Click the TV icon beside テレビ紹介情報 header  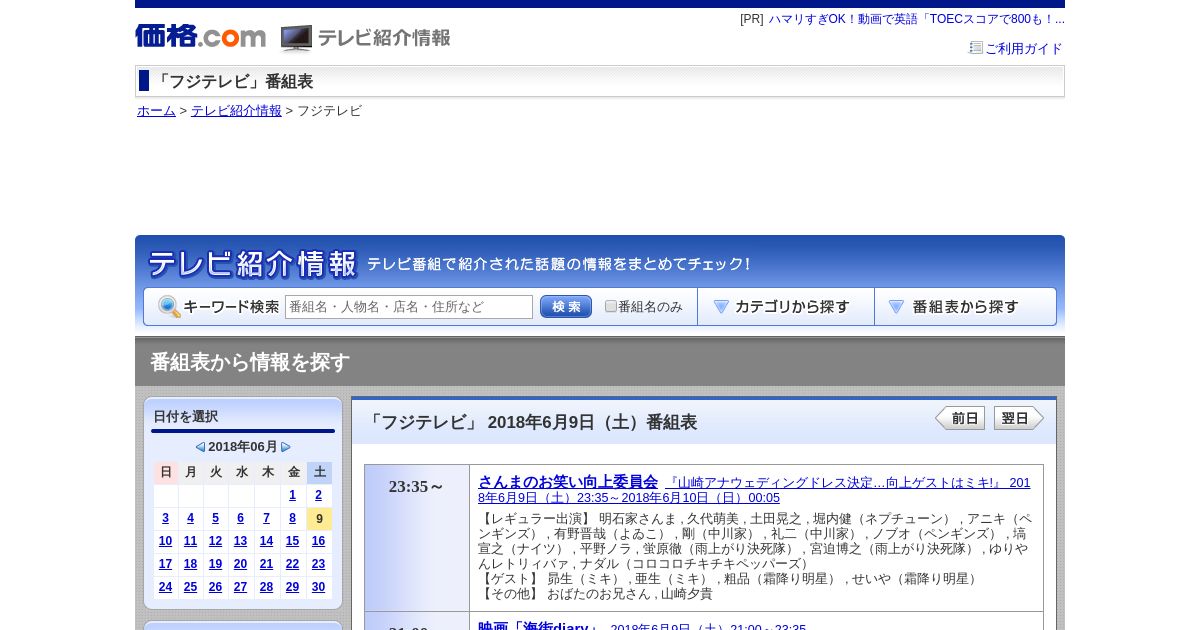click(x=296, y=38)
